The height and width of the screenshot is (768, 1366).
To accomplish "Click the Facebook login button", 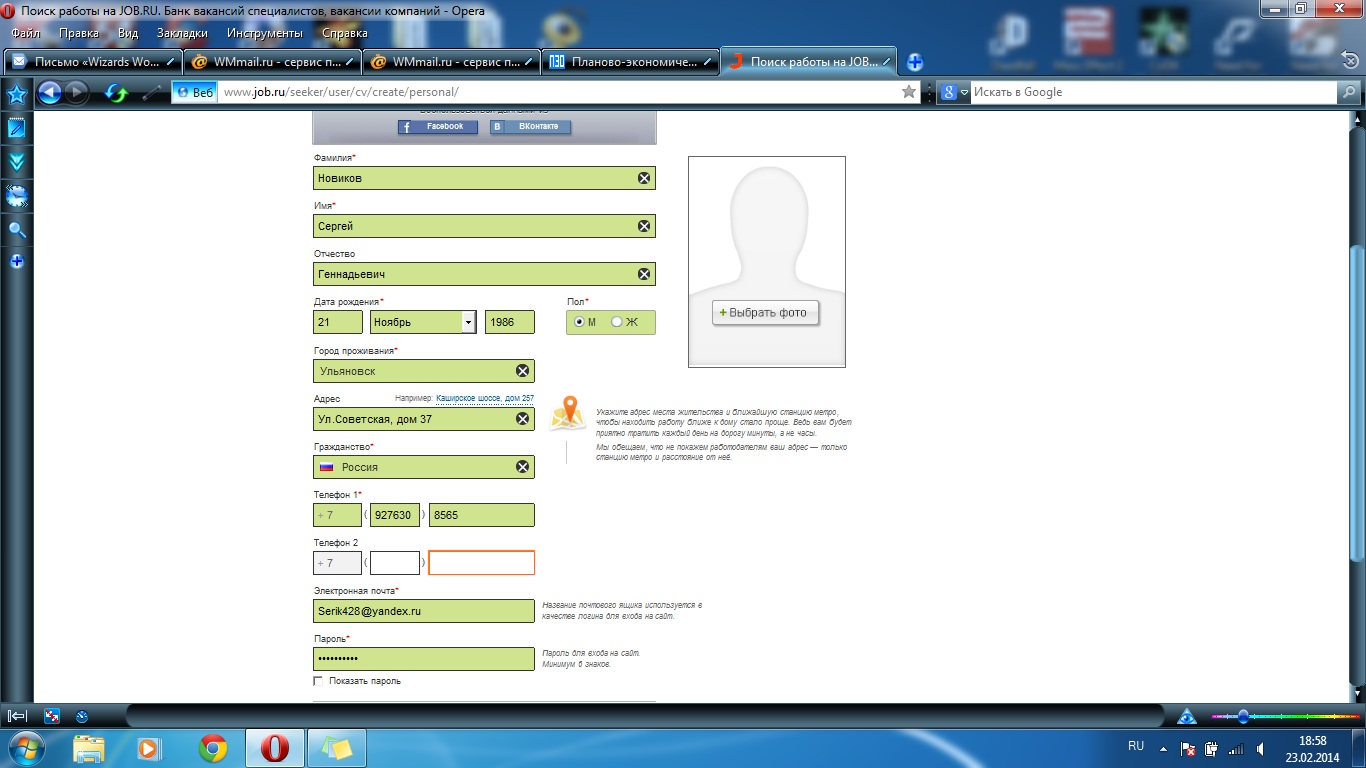I will [x=438, y=127].
